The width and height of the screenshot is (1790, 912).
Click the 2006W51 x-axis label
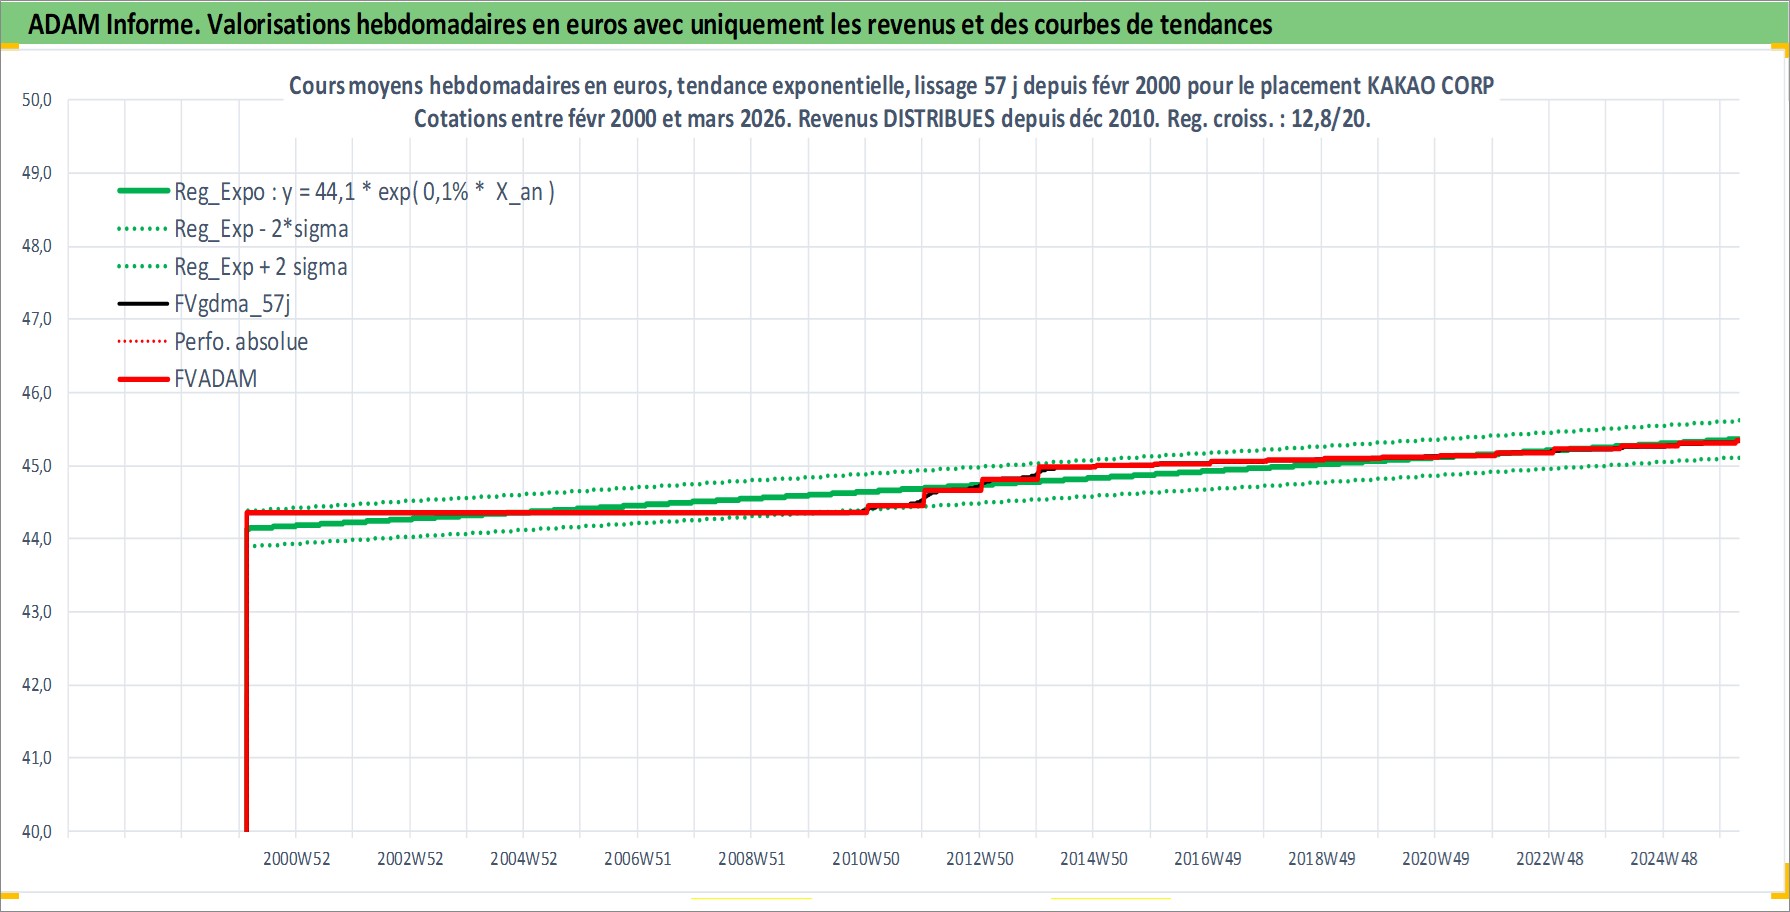(x=638, y=859)
